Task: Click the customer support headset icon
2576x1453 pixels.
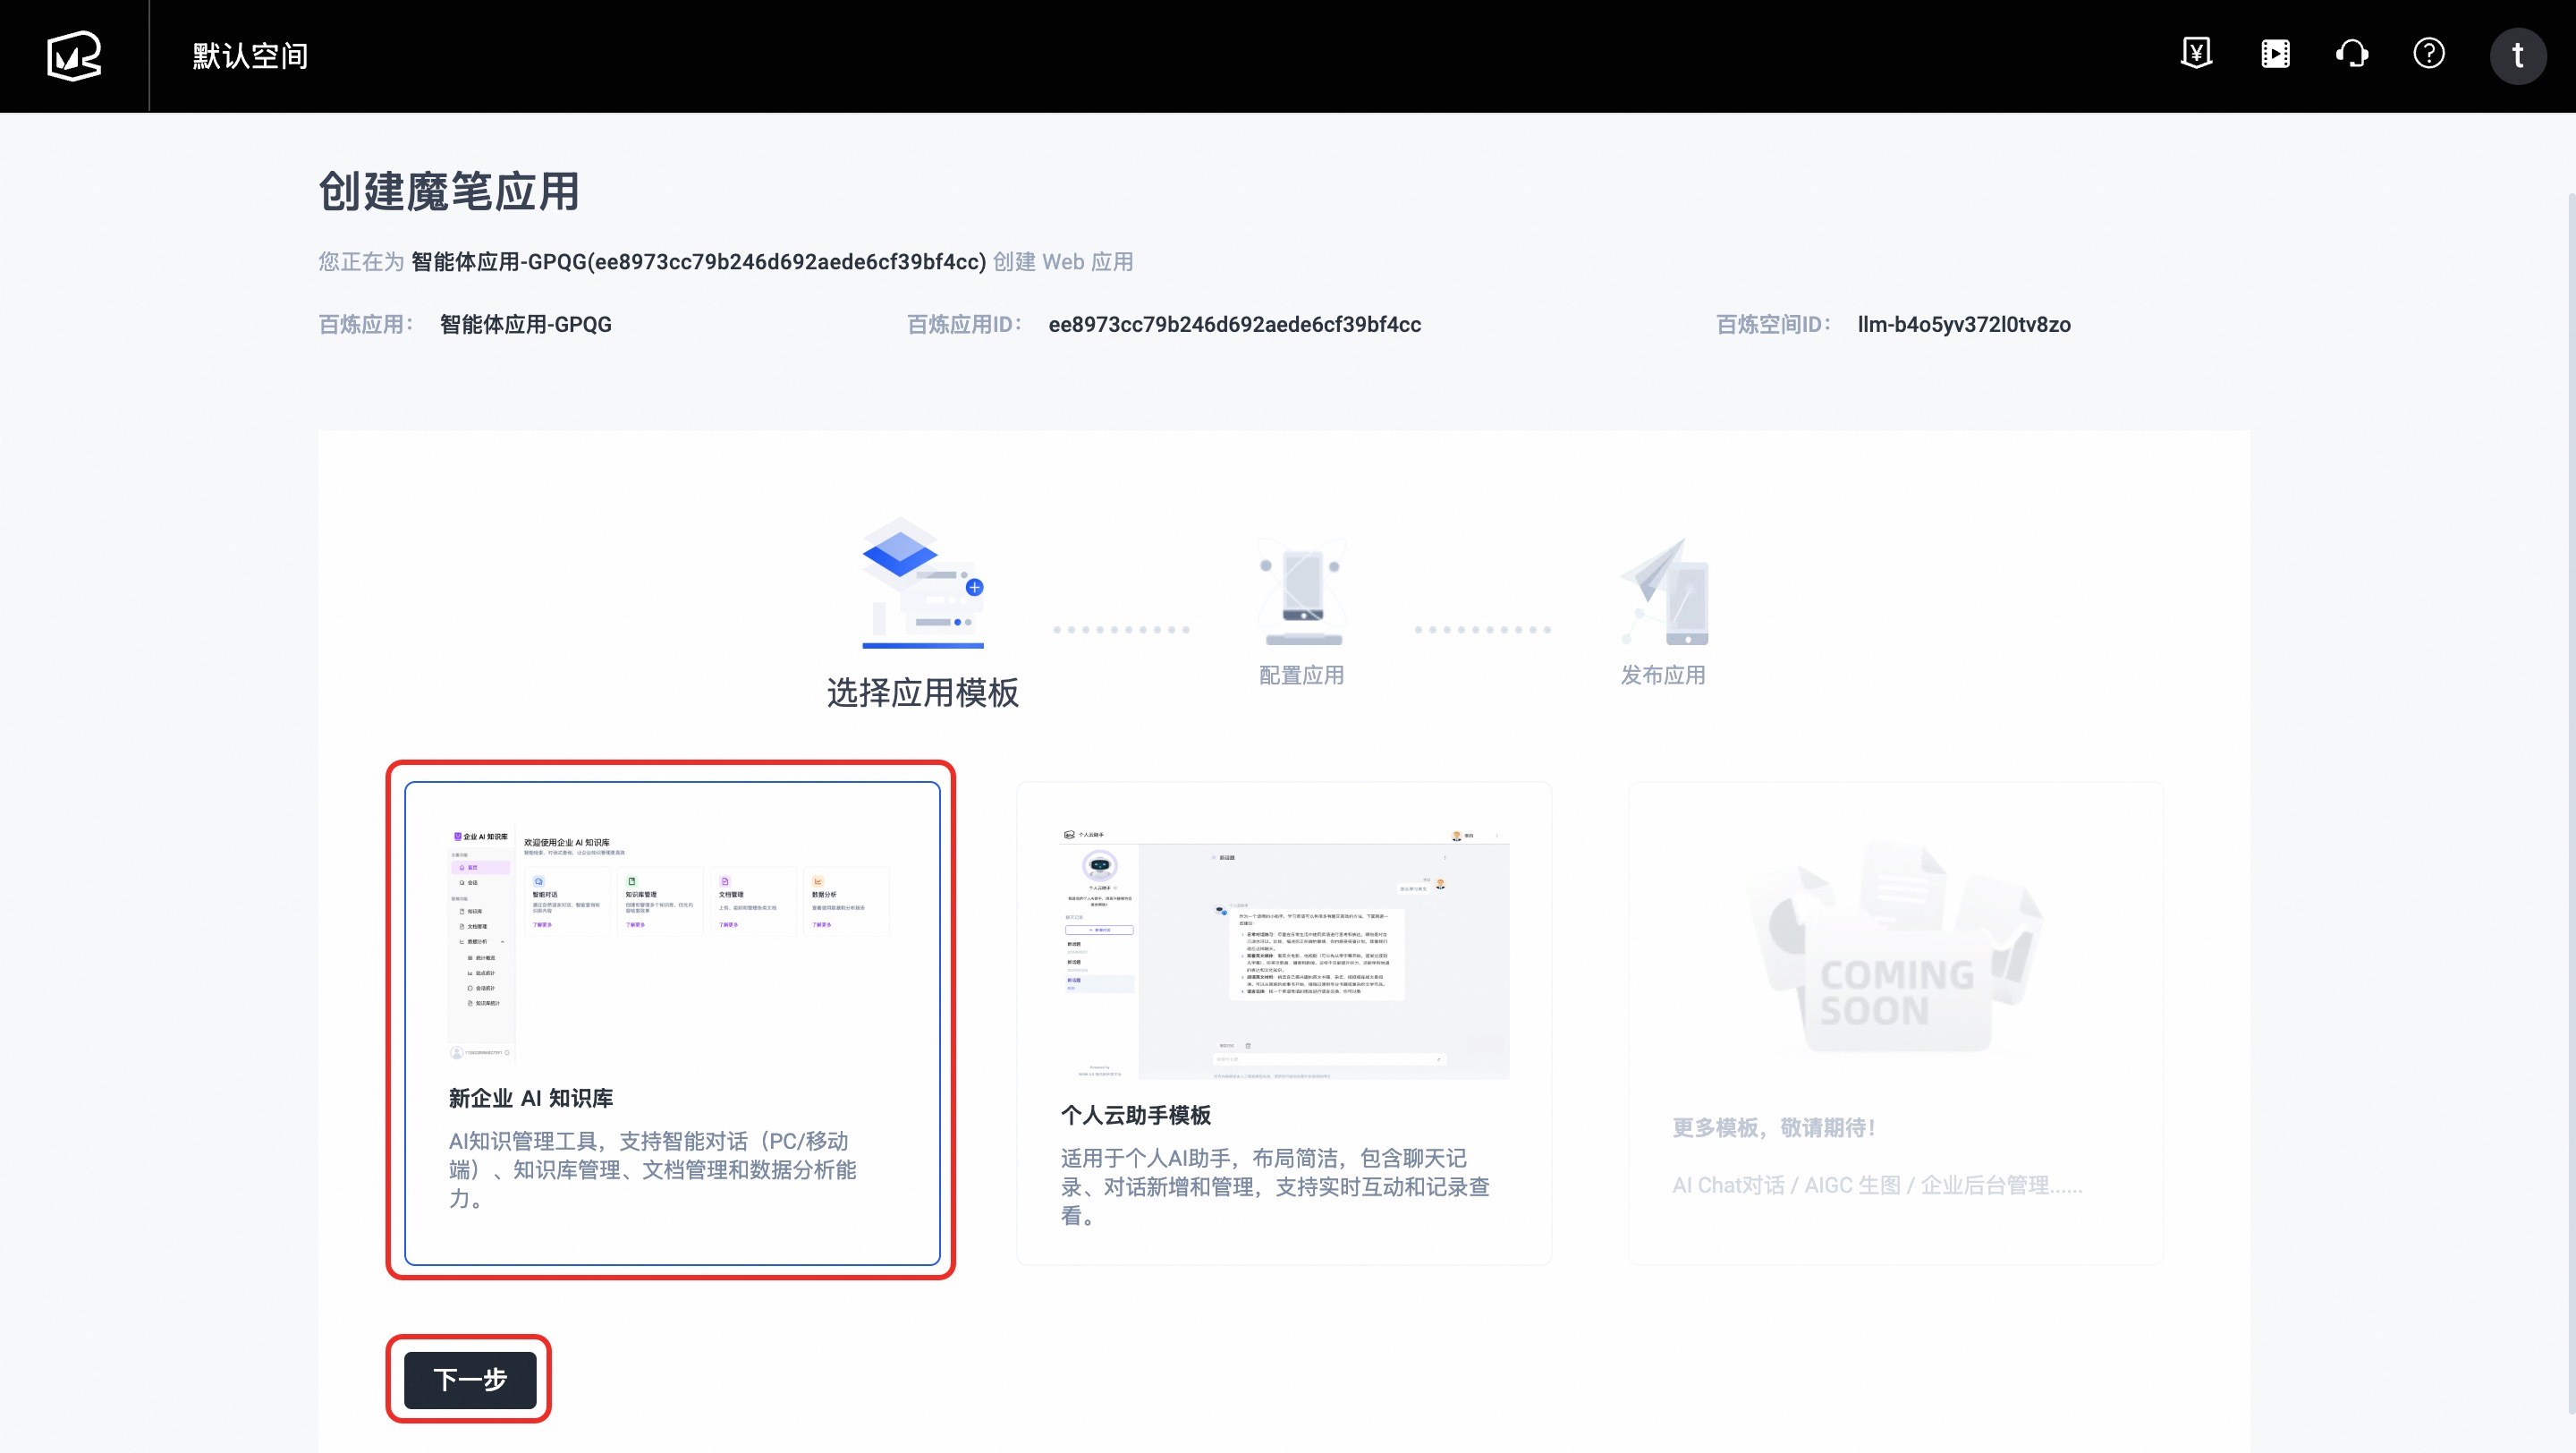Action: (x=2352, y=54)
